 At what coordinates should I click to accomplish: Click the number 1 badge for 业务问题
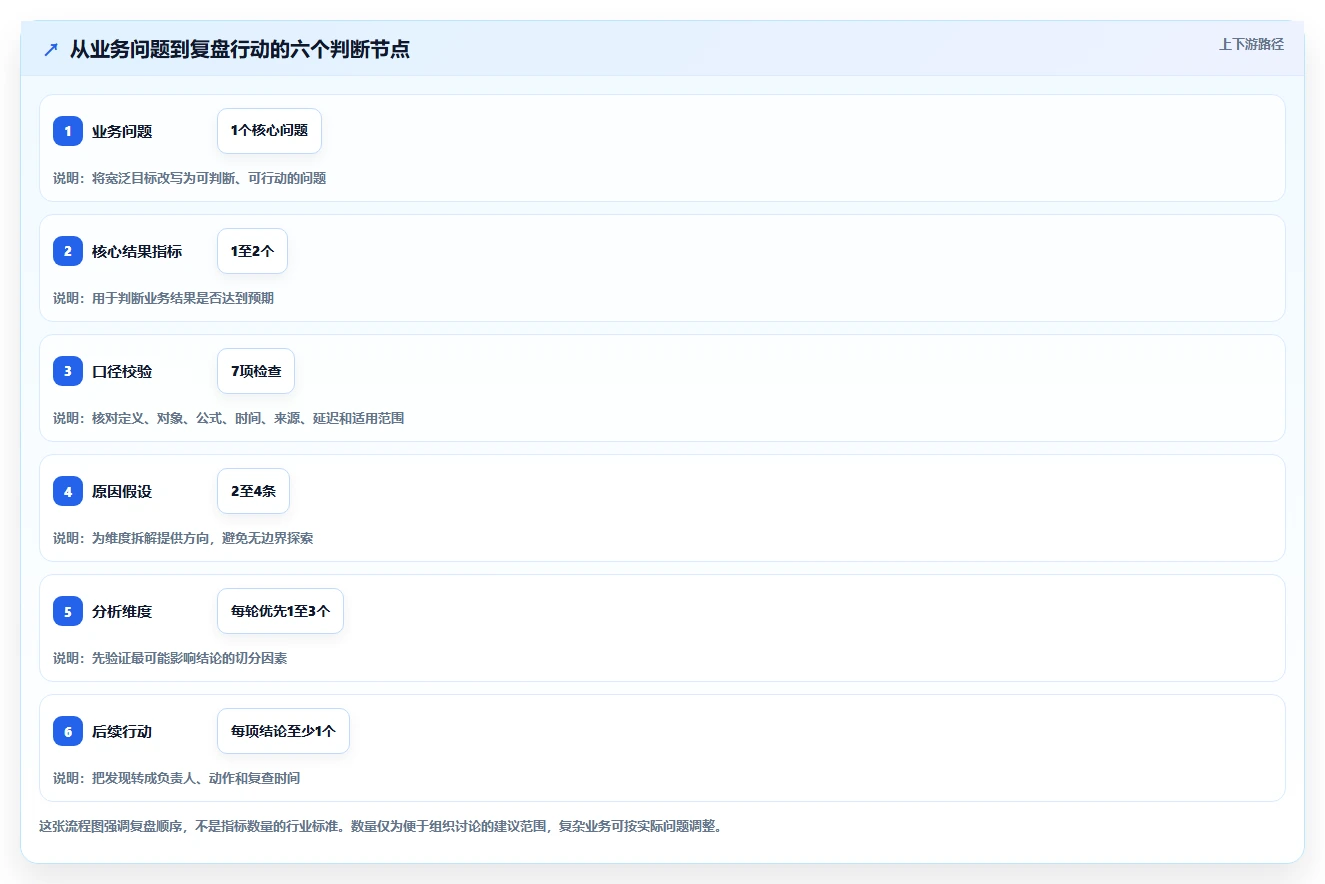68,131
